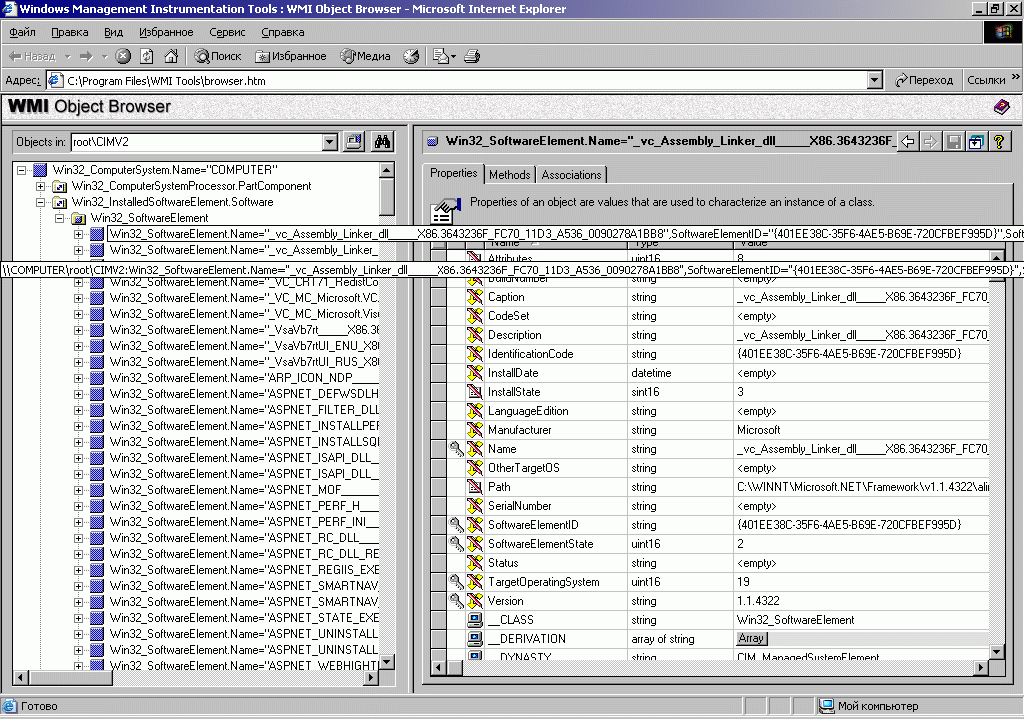Click the Version value 1.1.4322

point(758,601)
